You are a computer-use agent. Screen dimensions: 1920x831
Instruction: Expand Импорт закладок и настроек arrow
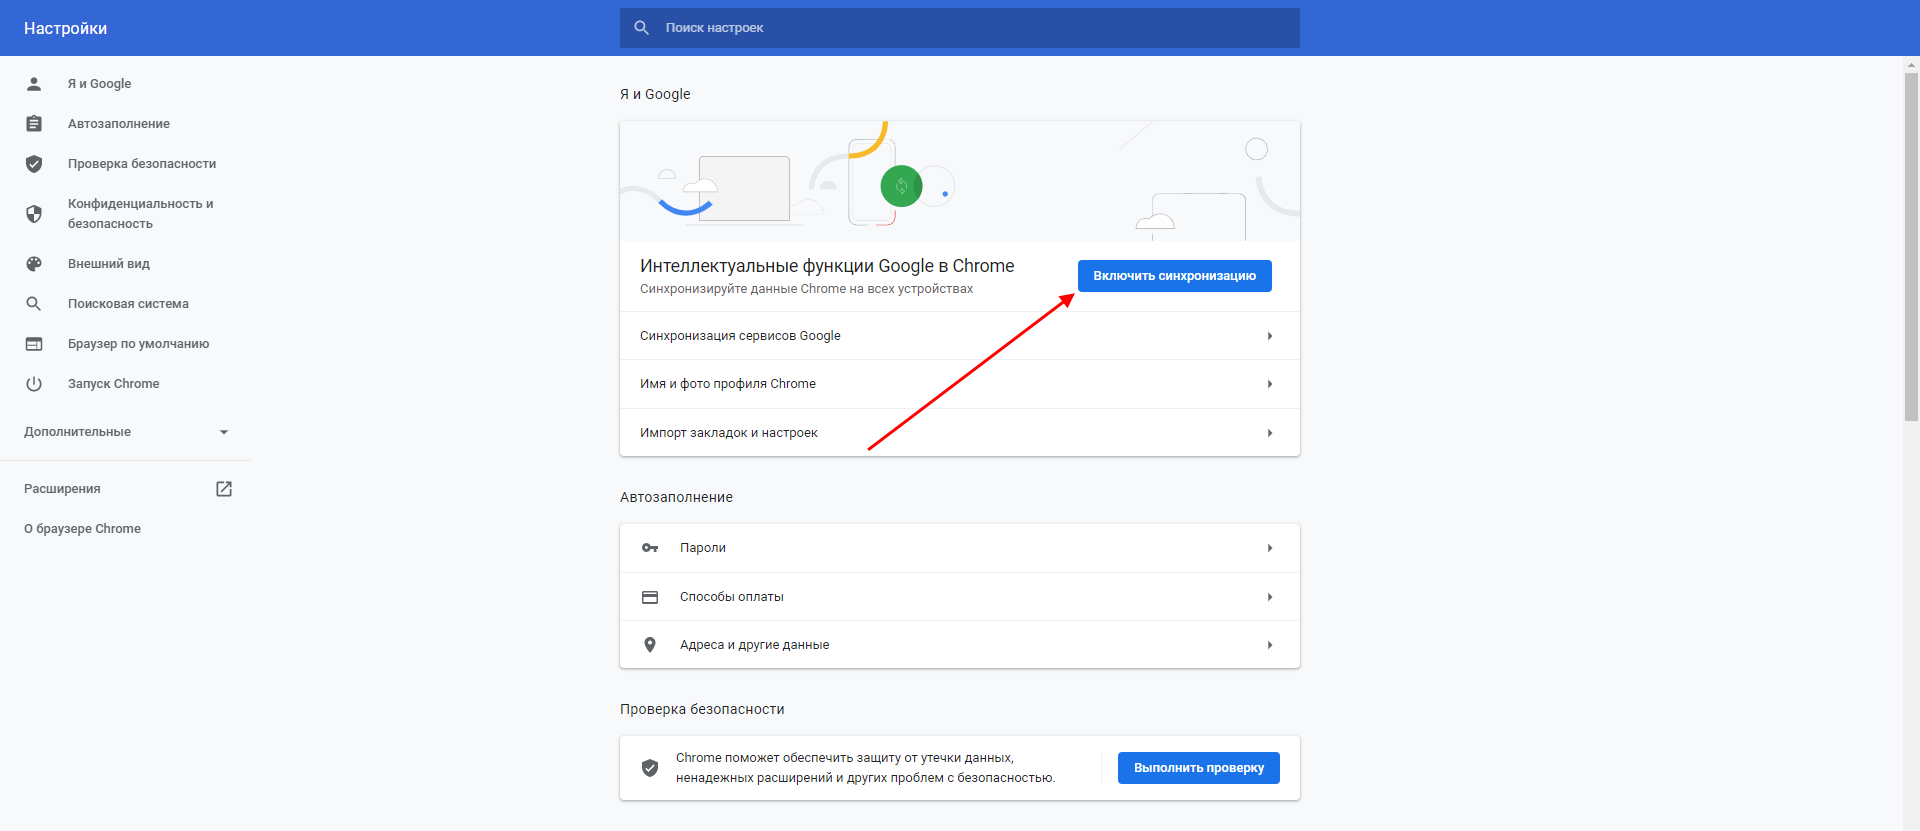[x=1270, y=433]
